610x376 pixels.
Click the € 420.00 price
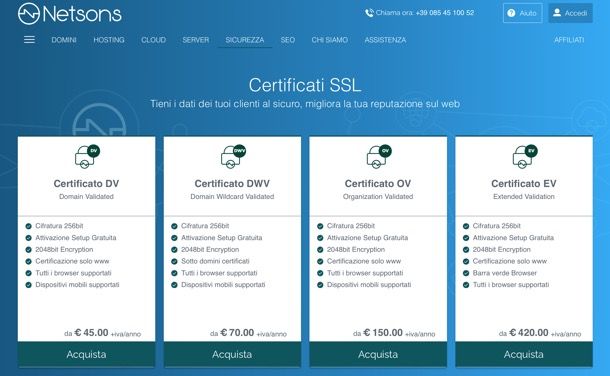pyautogui.click(x=529, y=333)
